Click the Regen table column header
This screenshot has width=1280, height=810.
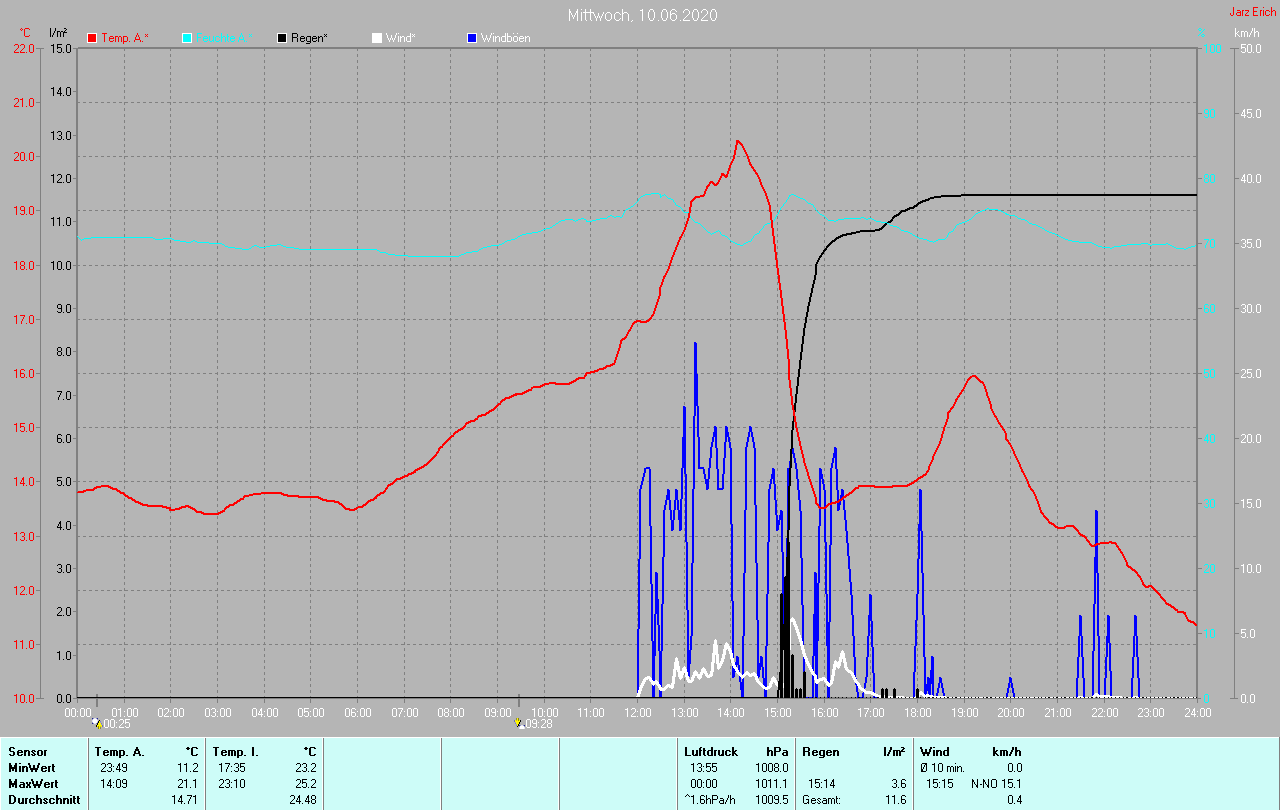coord(821,752)
